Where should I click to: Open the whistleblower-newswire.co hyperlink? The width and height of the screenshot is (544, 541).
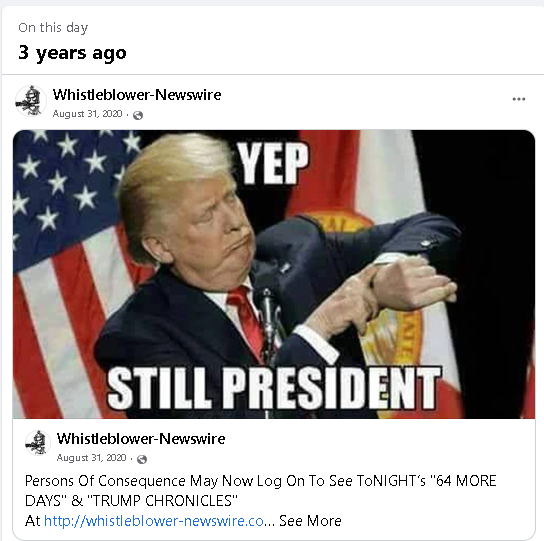(x=154, y=521)
